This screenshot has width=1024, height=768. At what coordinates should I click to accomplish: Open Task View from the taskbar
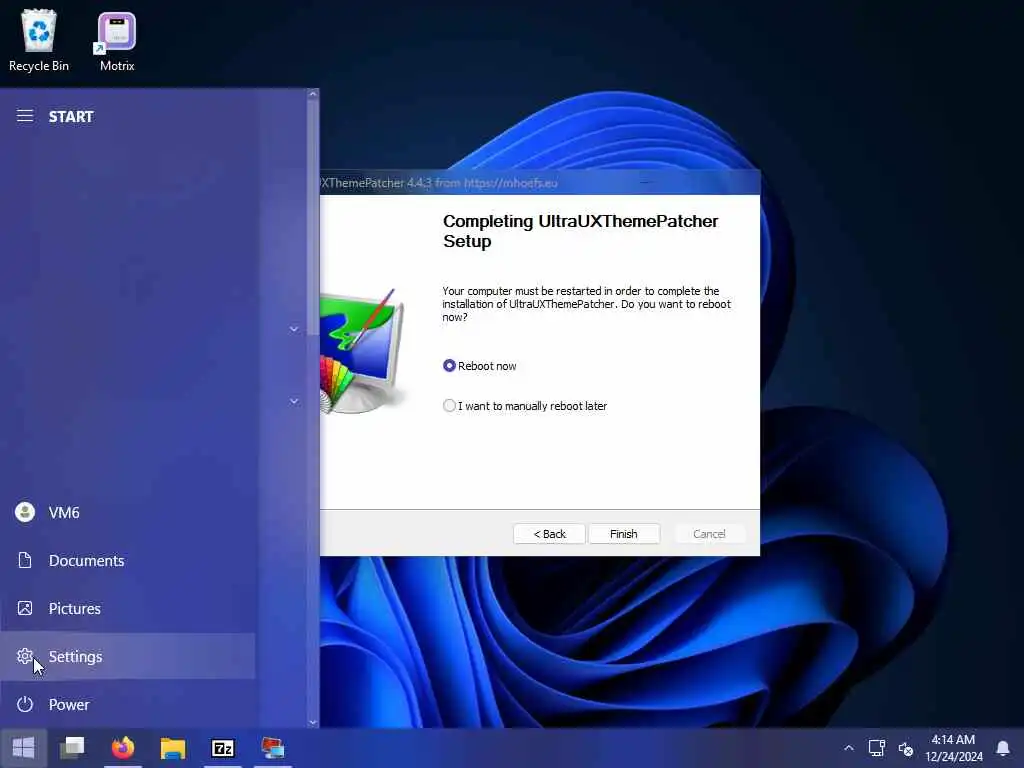coord(72,748)
